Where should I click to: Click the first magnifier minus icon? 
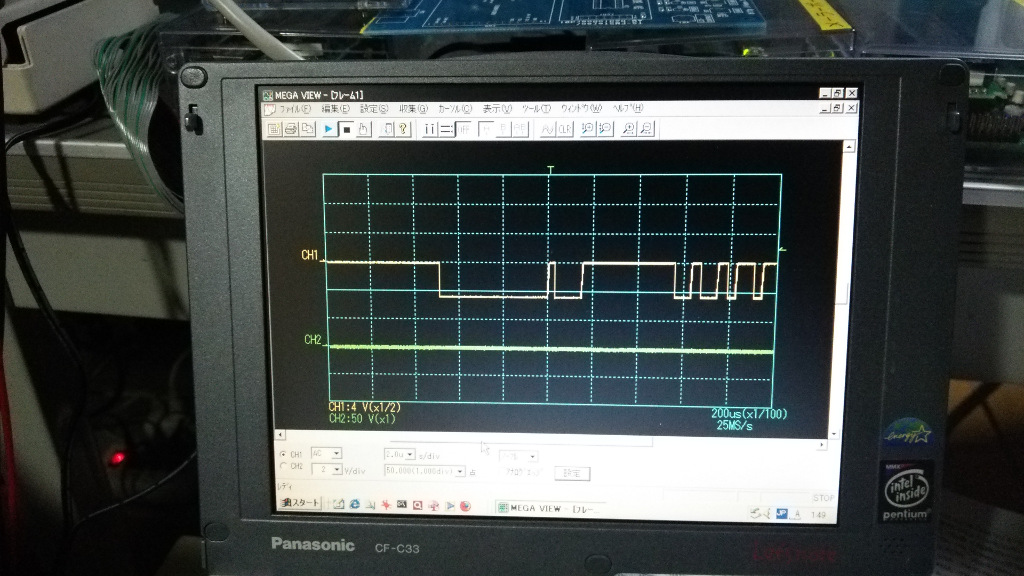click(605, 129)
